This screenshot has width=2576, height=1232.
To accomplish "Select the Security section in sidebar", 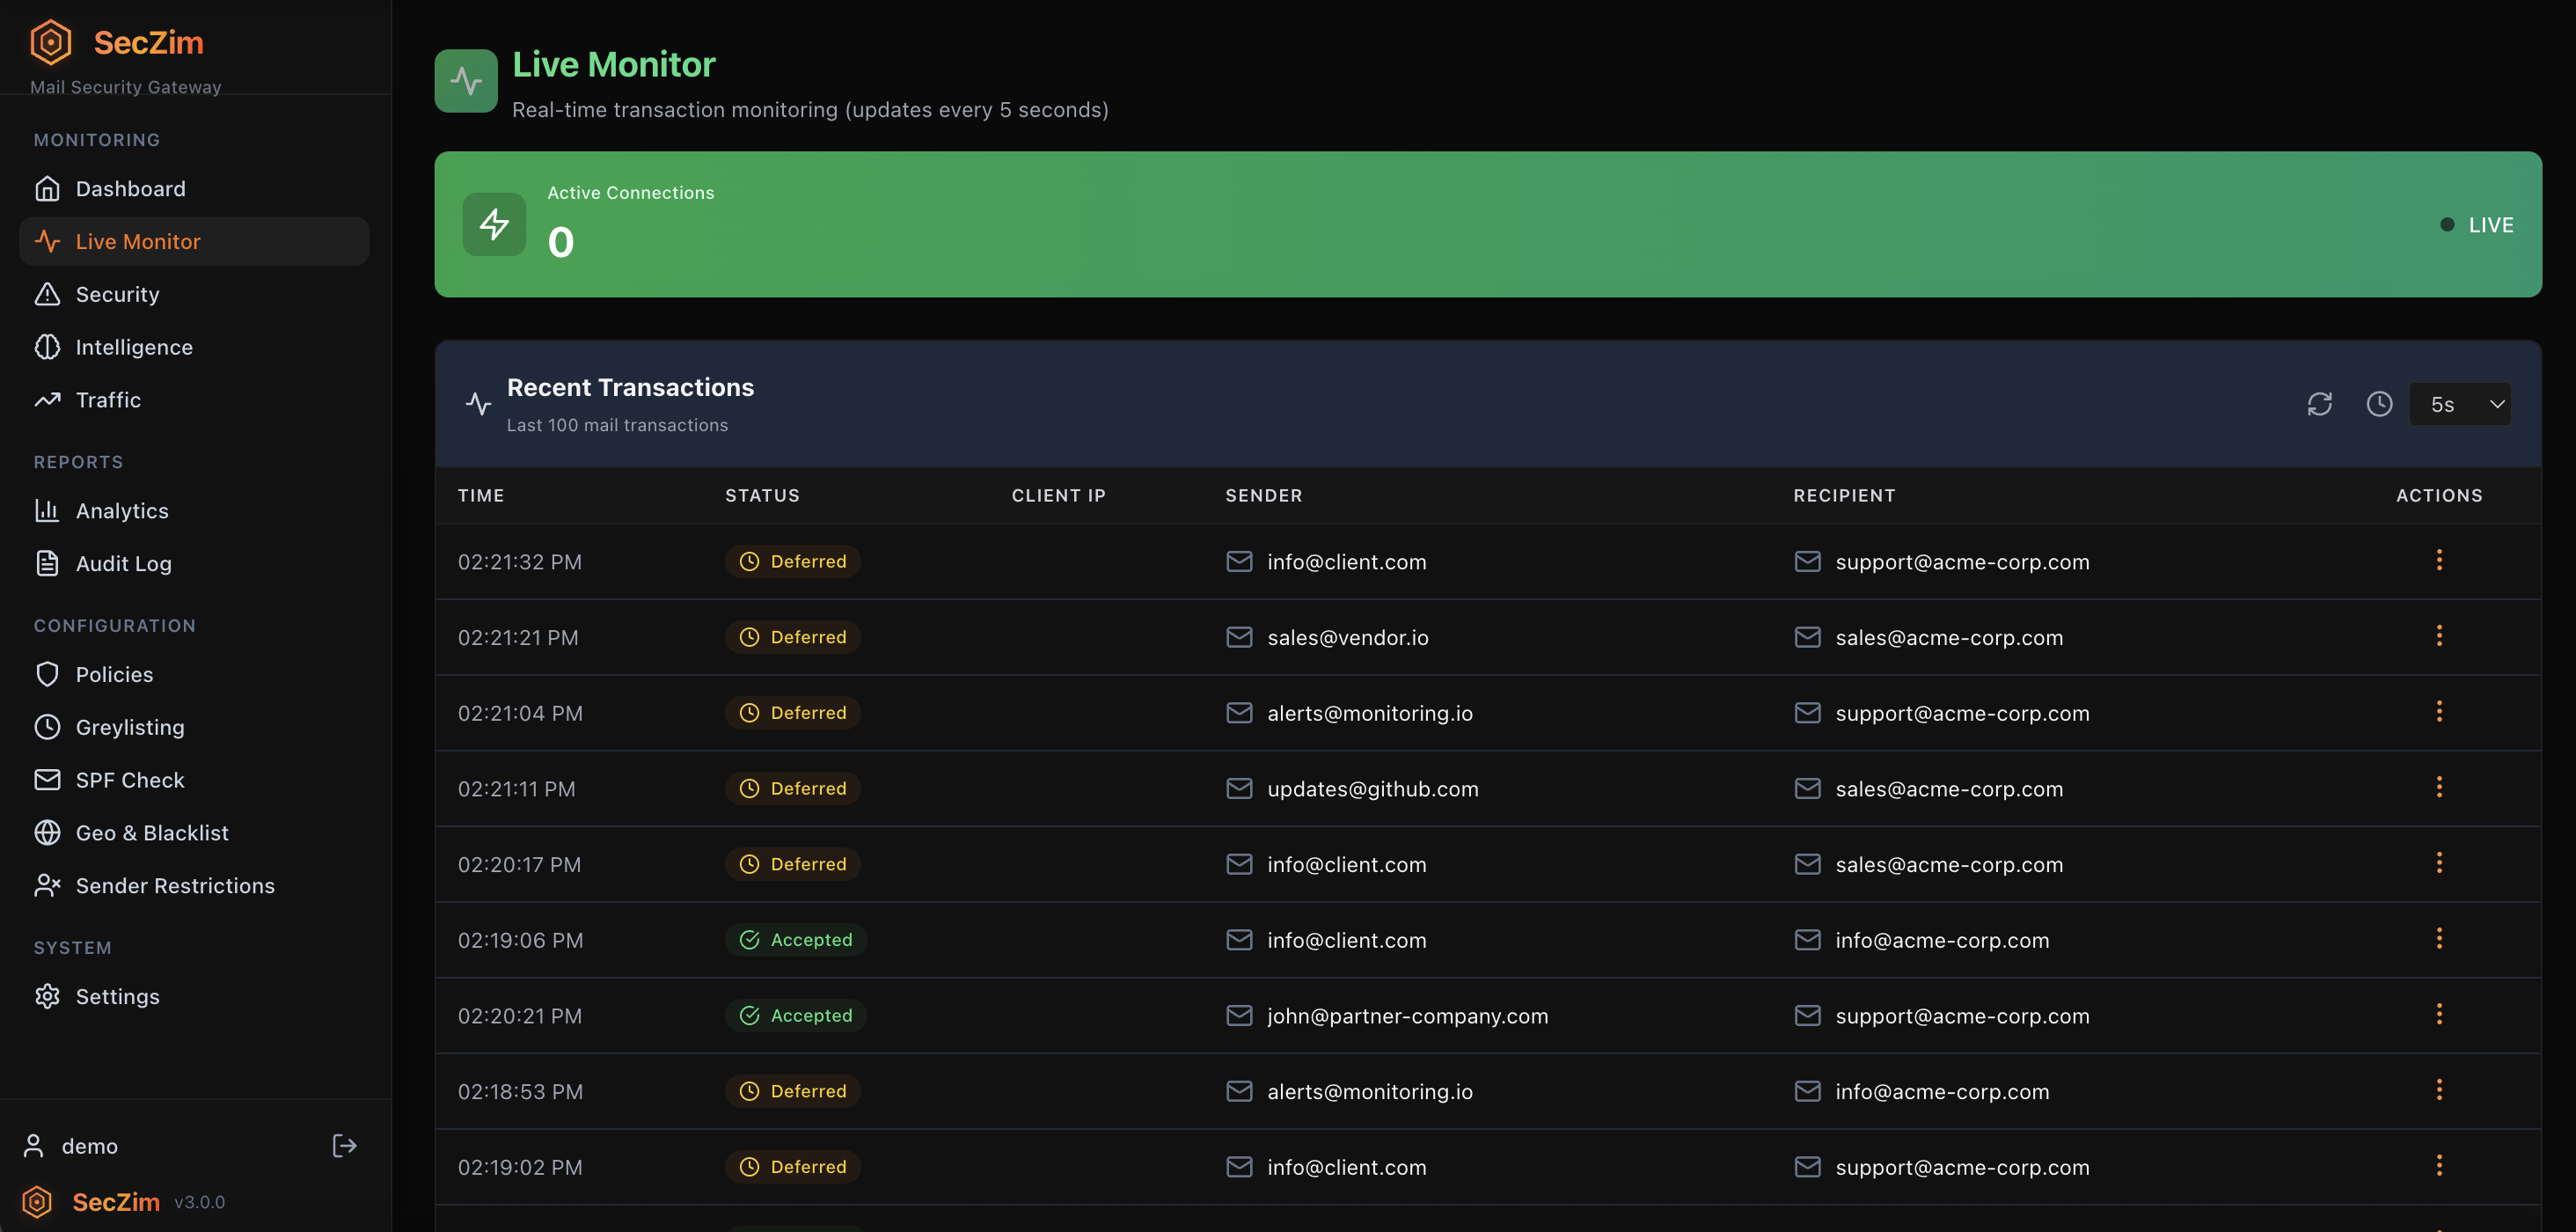I will click(x=117, y=294).
